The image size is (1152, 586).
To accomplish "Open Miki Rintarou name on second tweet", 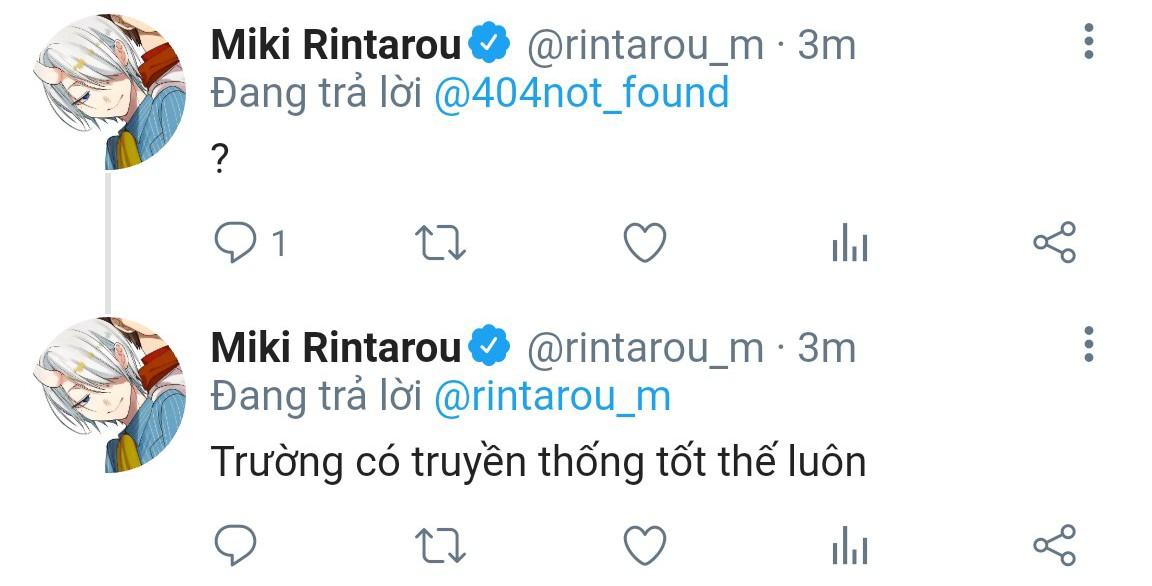I will pos(335,347).
